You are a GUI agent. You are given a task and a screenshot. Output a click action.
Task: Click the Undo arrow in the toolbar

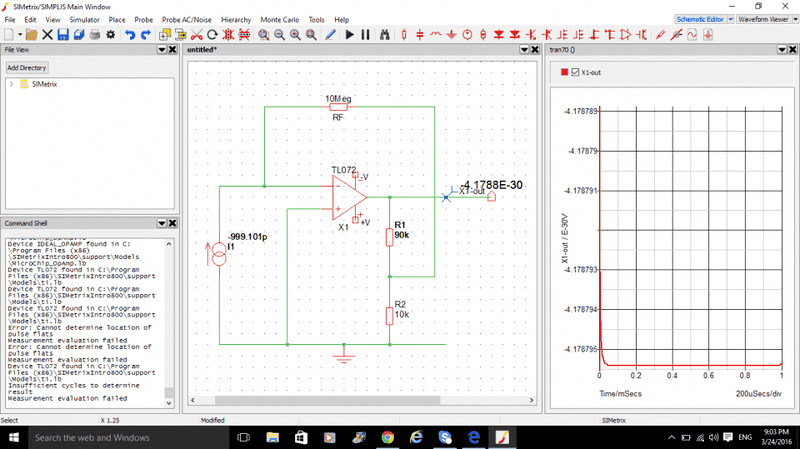[x=130, y=35]
